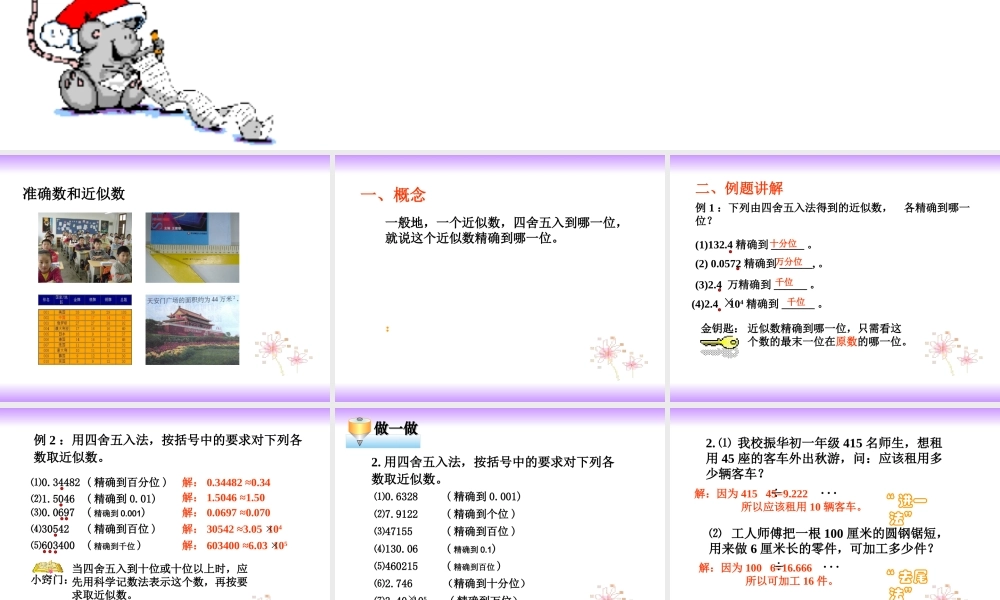The width and height of the screenshot is (1000, 600).
Task: Click the solution 0.34482 ≈0.34
Action: tap(239, 483)
